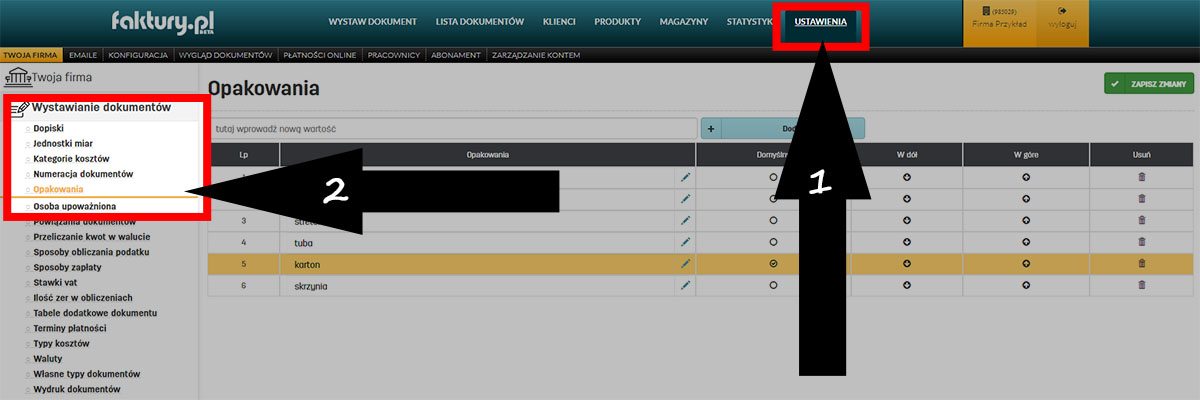Image resolution: width=1200 pixels, height=400 pixels.
Task: Focus the new packaging value input field
Action: [453, 129]
